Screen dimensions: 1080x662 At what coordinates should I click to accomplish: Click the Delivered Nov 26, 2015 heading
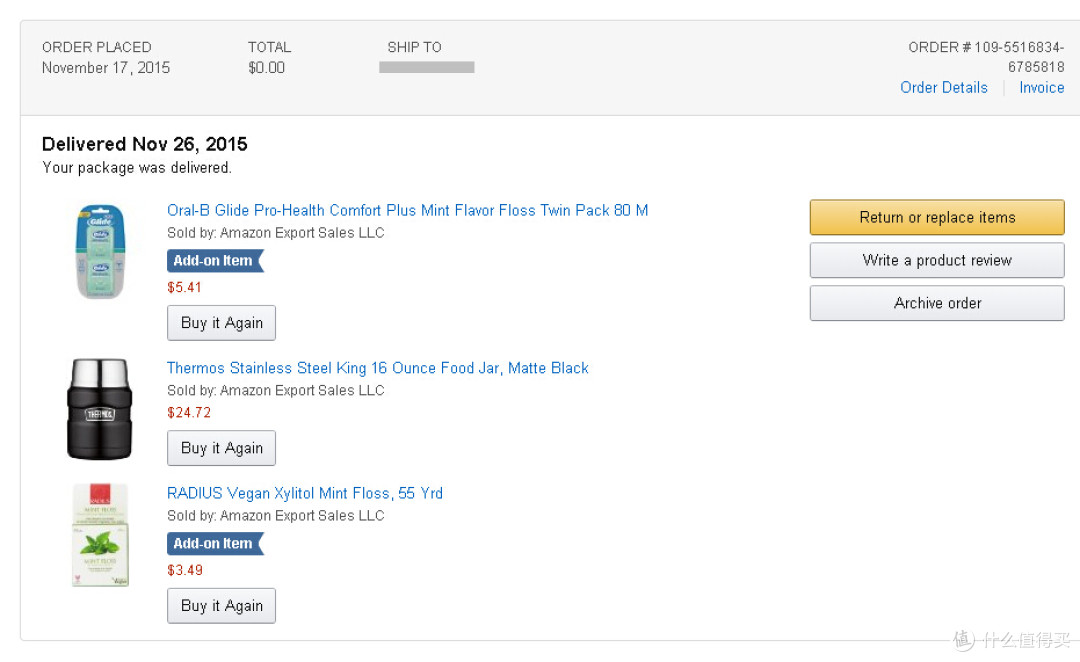pos(145,144)
